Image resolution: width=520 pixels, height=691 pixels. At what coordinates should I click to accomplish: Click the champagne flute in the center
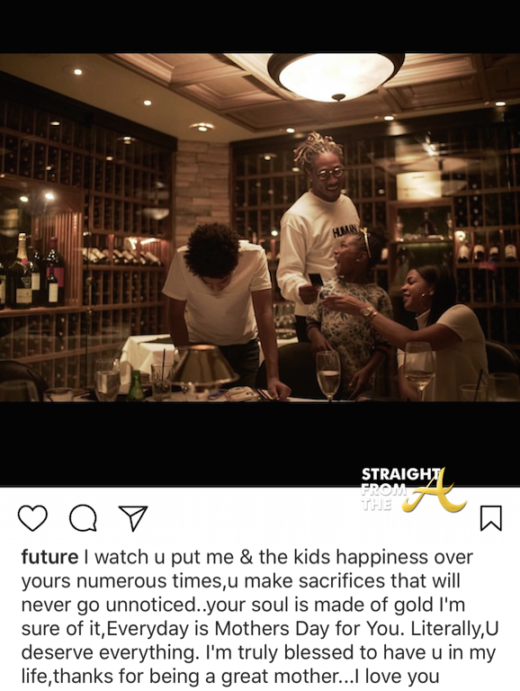(328, 375)
